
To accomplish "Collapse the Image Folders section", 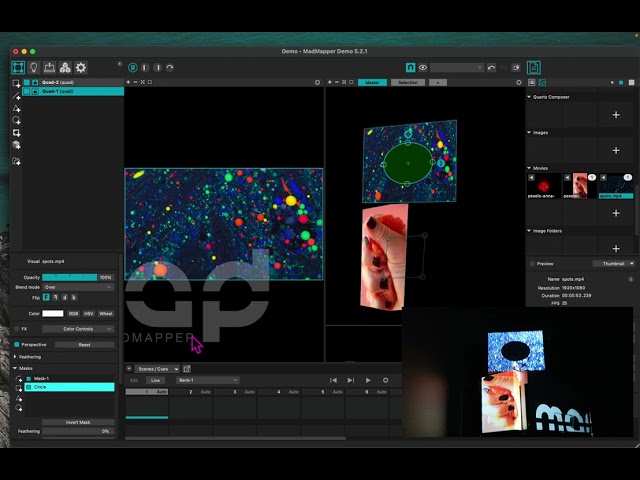I will 529,231.
